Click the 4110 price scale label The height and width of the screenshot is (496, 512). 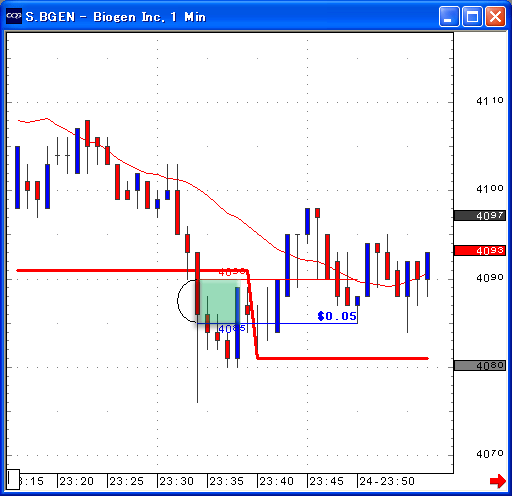(490, 101)
